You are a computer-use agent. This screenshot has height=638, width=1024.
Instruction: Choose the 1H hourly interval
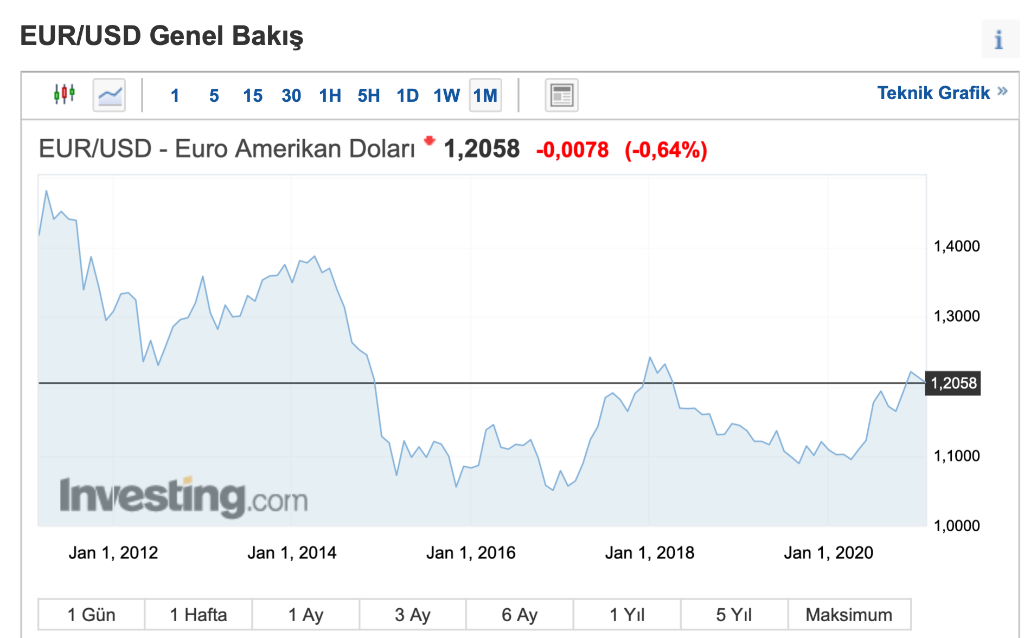tap(330, 96)
